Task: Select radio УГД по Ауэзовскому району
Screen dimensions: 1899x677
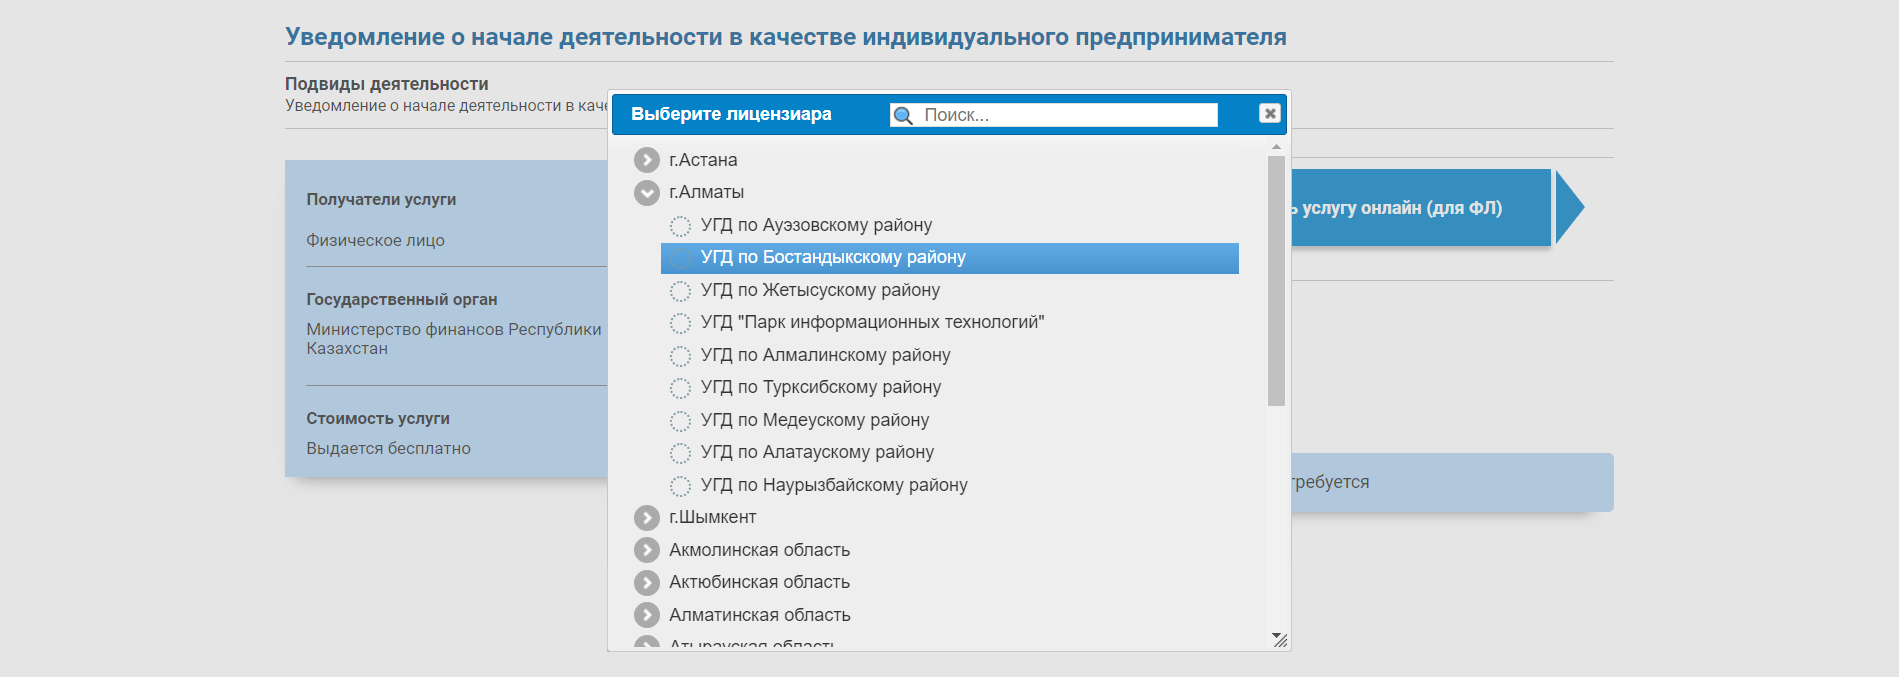Action: (680, 226)
